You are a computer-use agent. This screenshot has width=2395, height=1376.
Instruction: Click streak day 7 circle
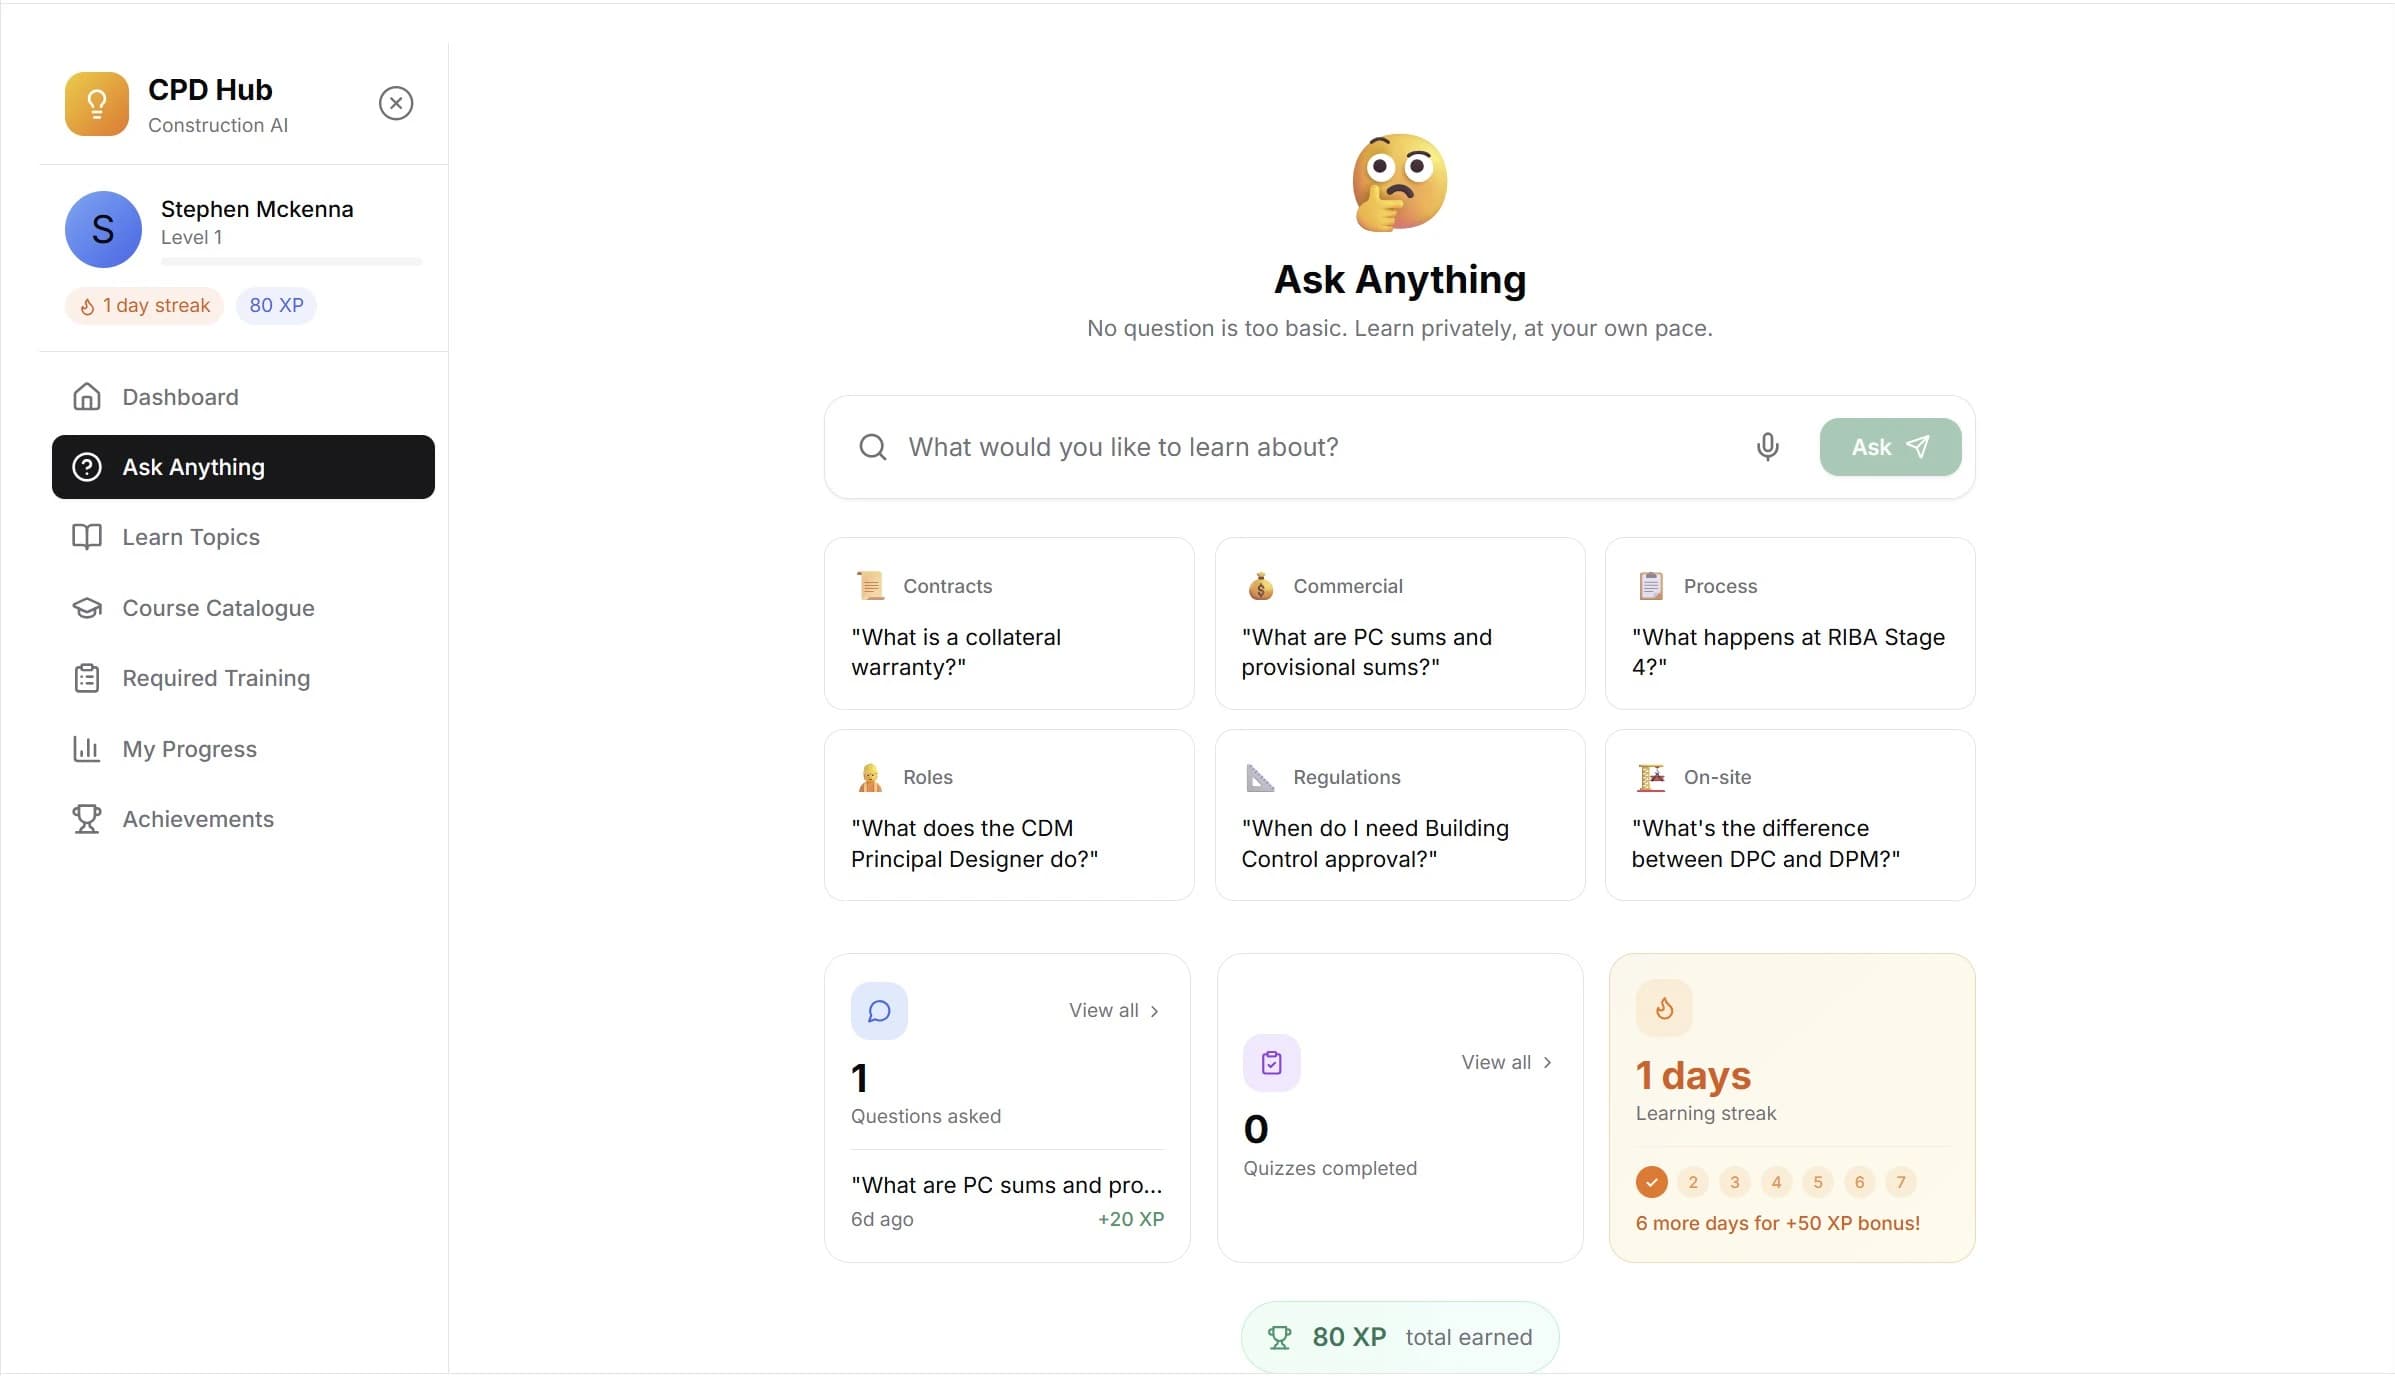[x=1901, y=1182]
